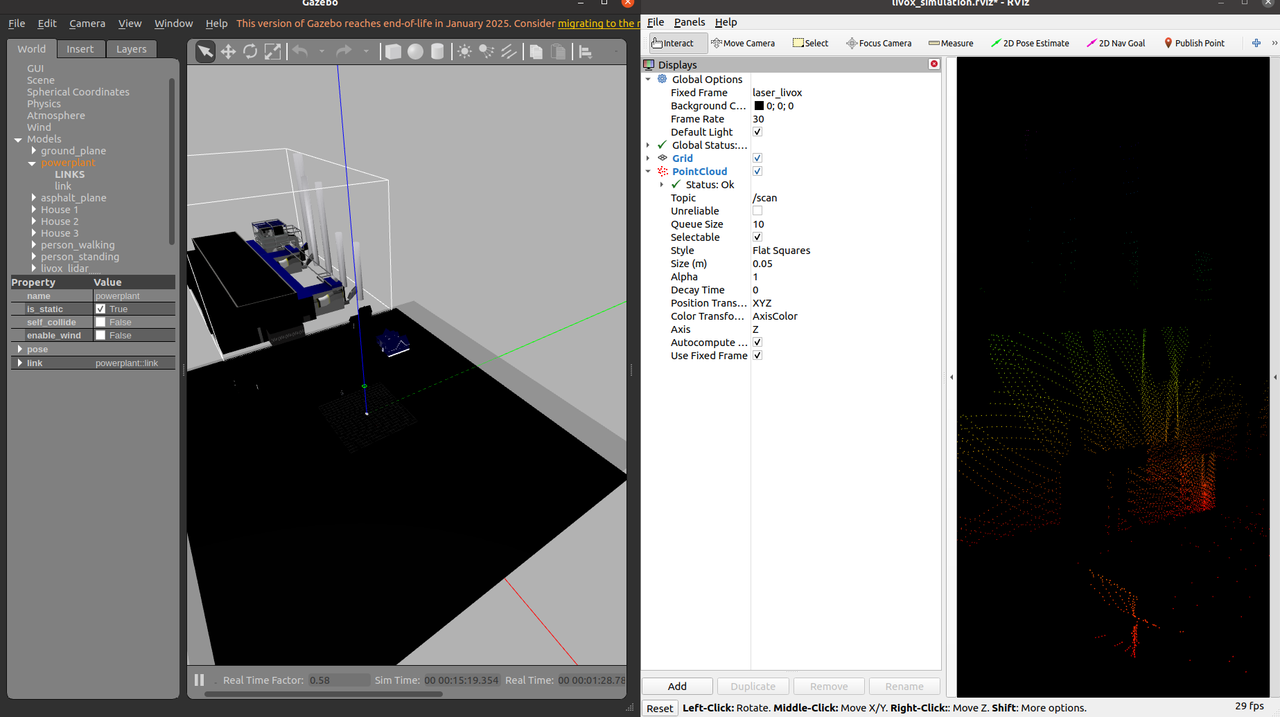The width and height of the screenshot is (1280, 717).
Task: Expand the pose property in Gazebo
Action: [x=20, y=349]
